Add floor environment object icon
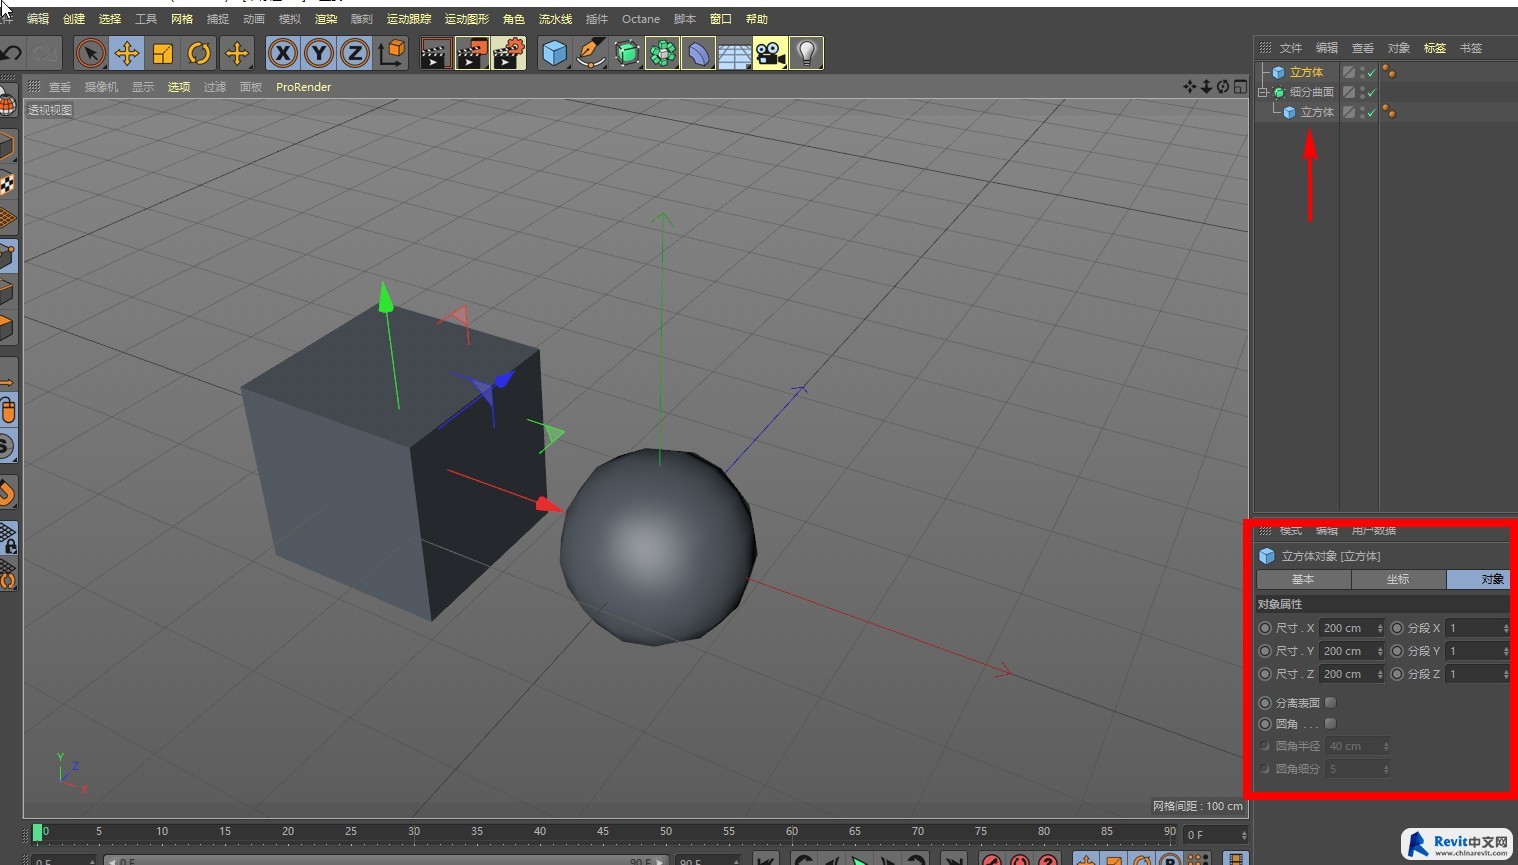Screen dimensions: 1518x865 734,53
